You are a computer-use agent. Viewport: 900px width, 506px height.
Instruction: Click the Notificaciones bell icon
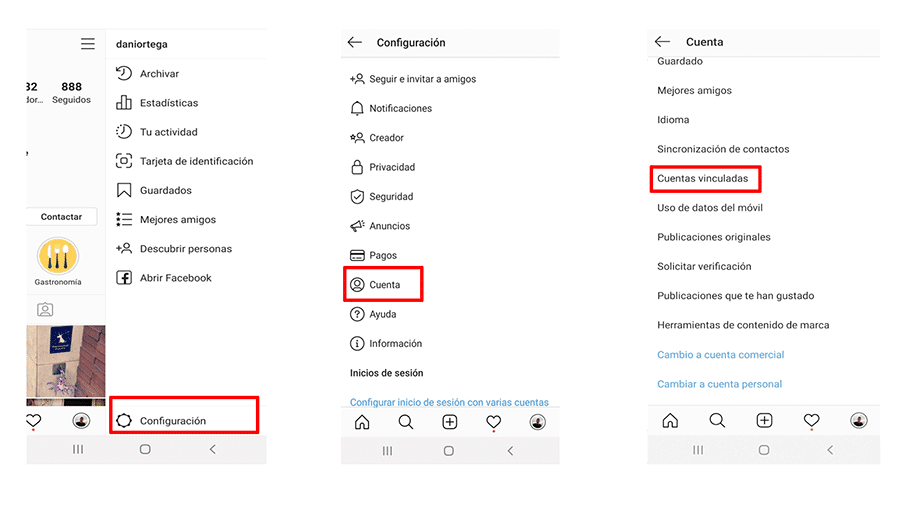click(357, 108)
